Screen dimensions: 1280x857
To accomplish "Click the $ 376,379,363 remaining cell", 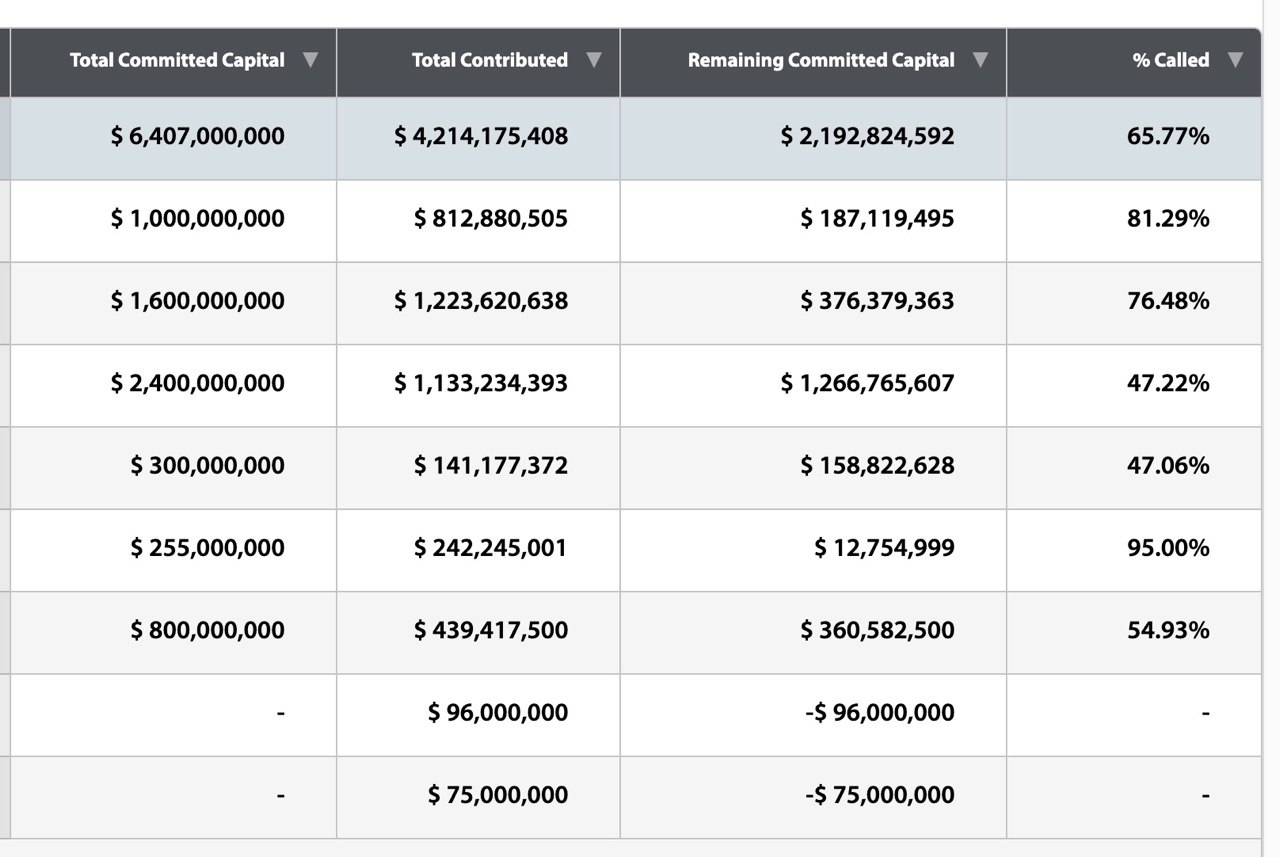I will coord(877,301).
